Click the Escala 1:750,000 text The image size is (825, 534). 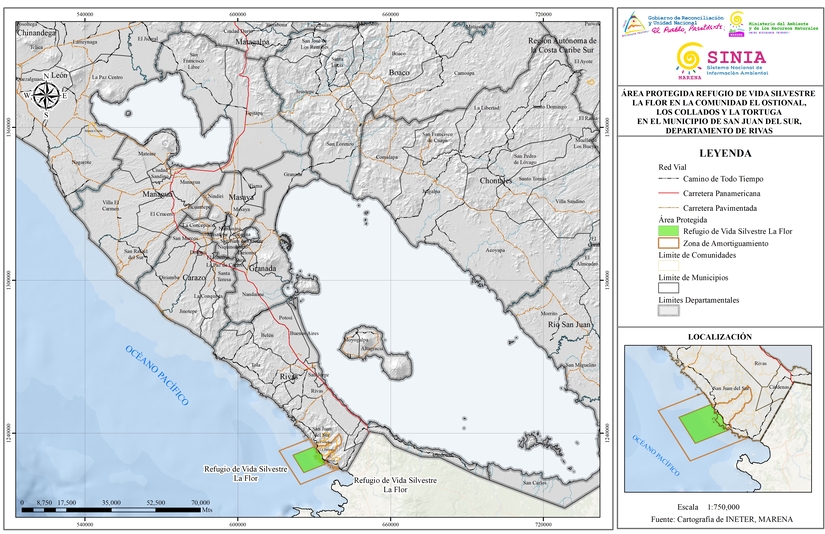(x=718, y=507)
